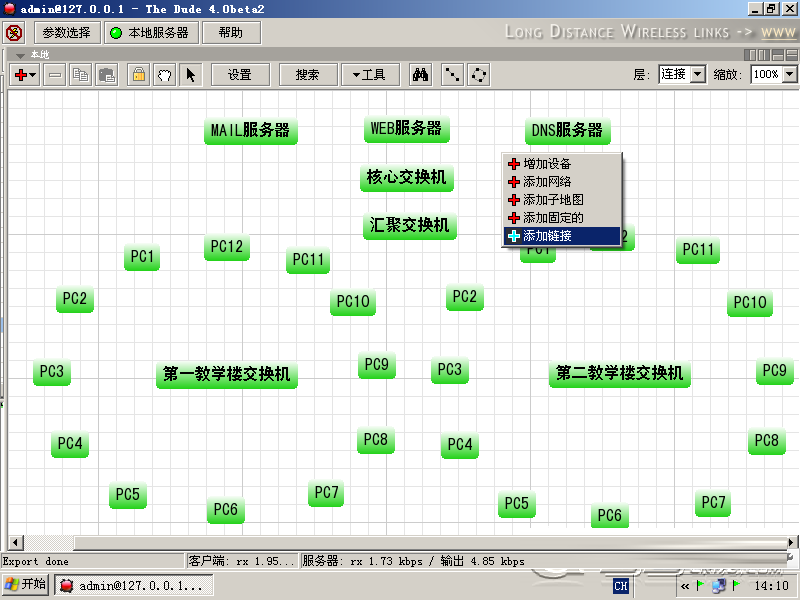Click the horizontal scrollbar thumb
This screenshot has height=600, width=800.
point(431,542)
